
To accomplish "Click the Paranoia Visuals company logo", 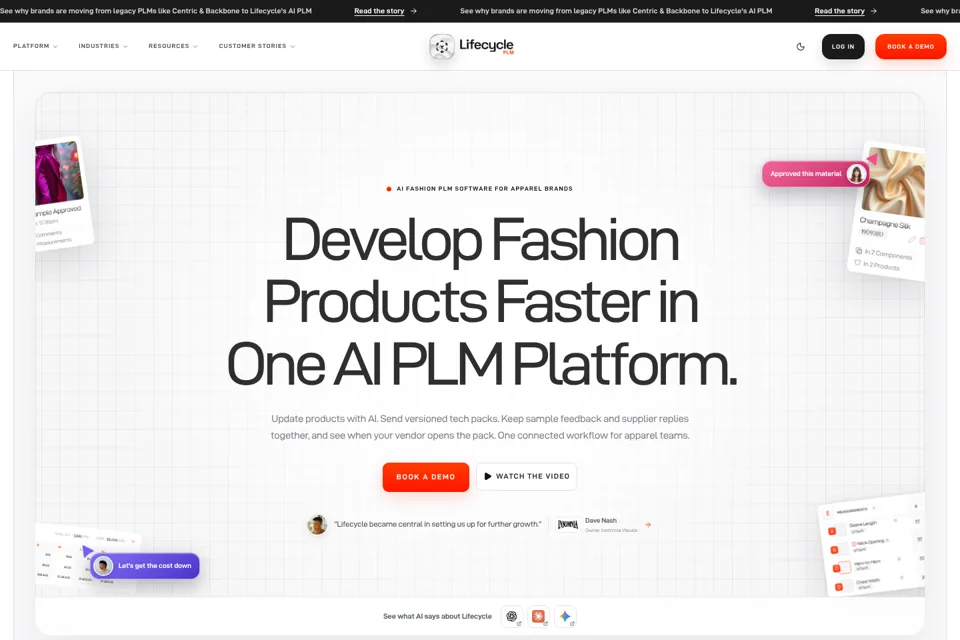I will click(568, 525).
